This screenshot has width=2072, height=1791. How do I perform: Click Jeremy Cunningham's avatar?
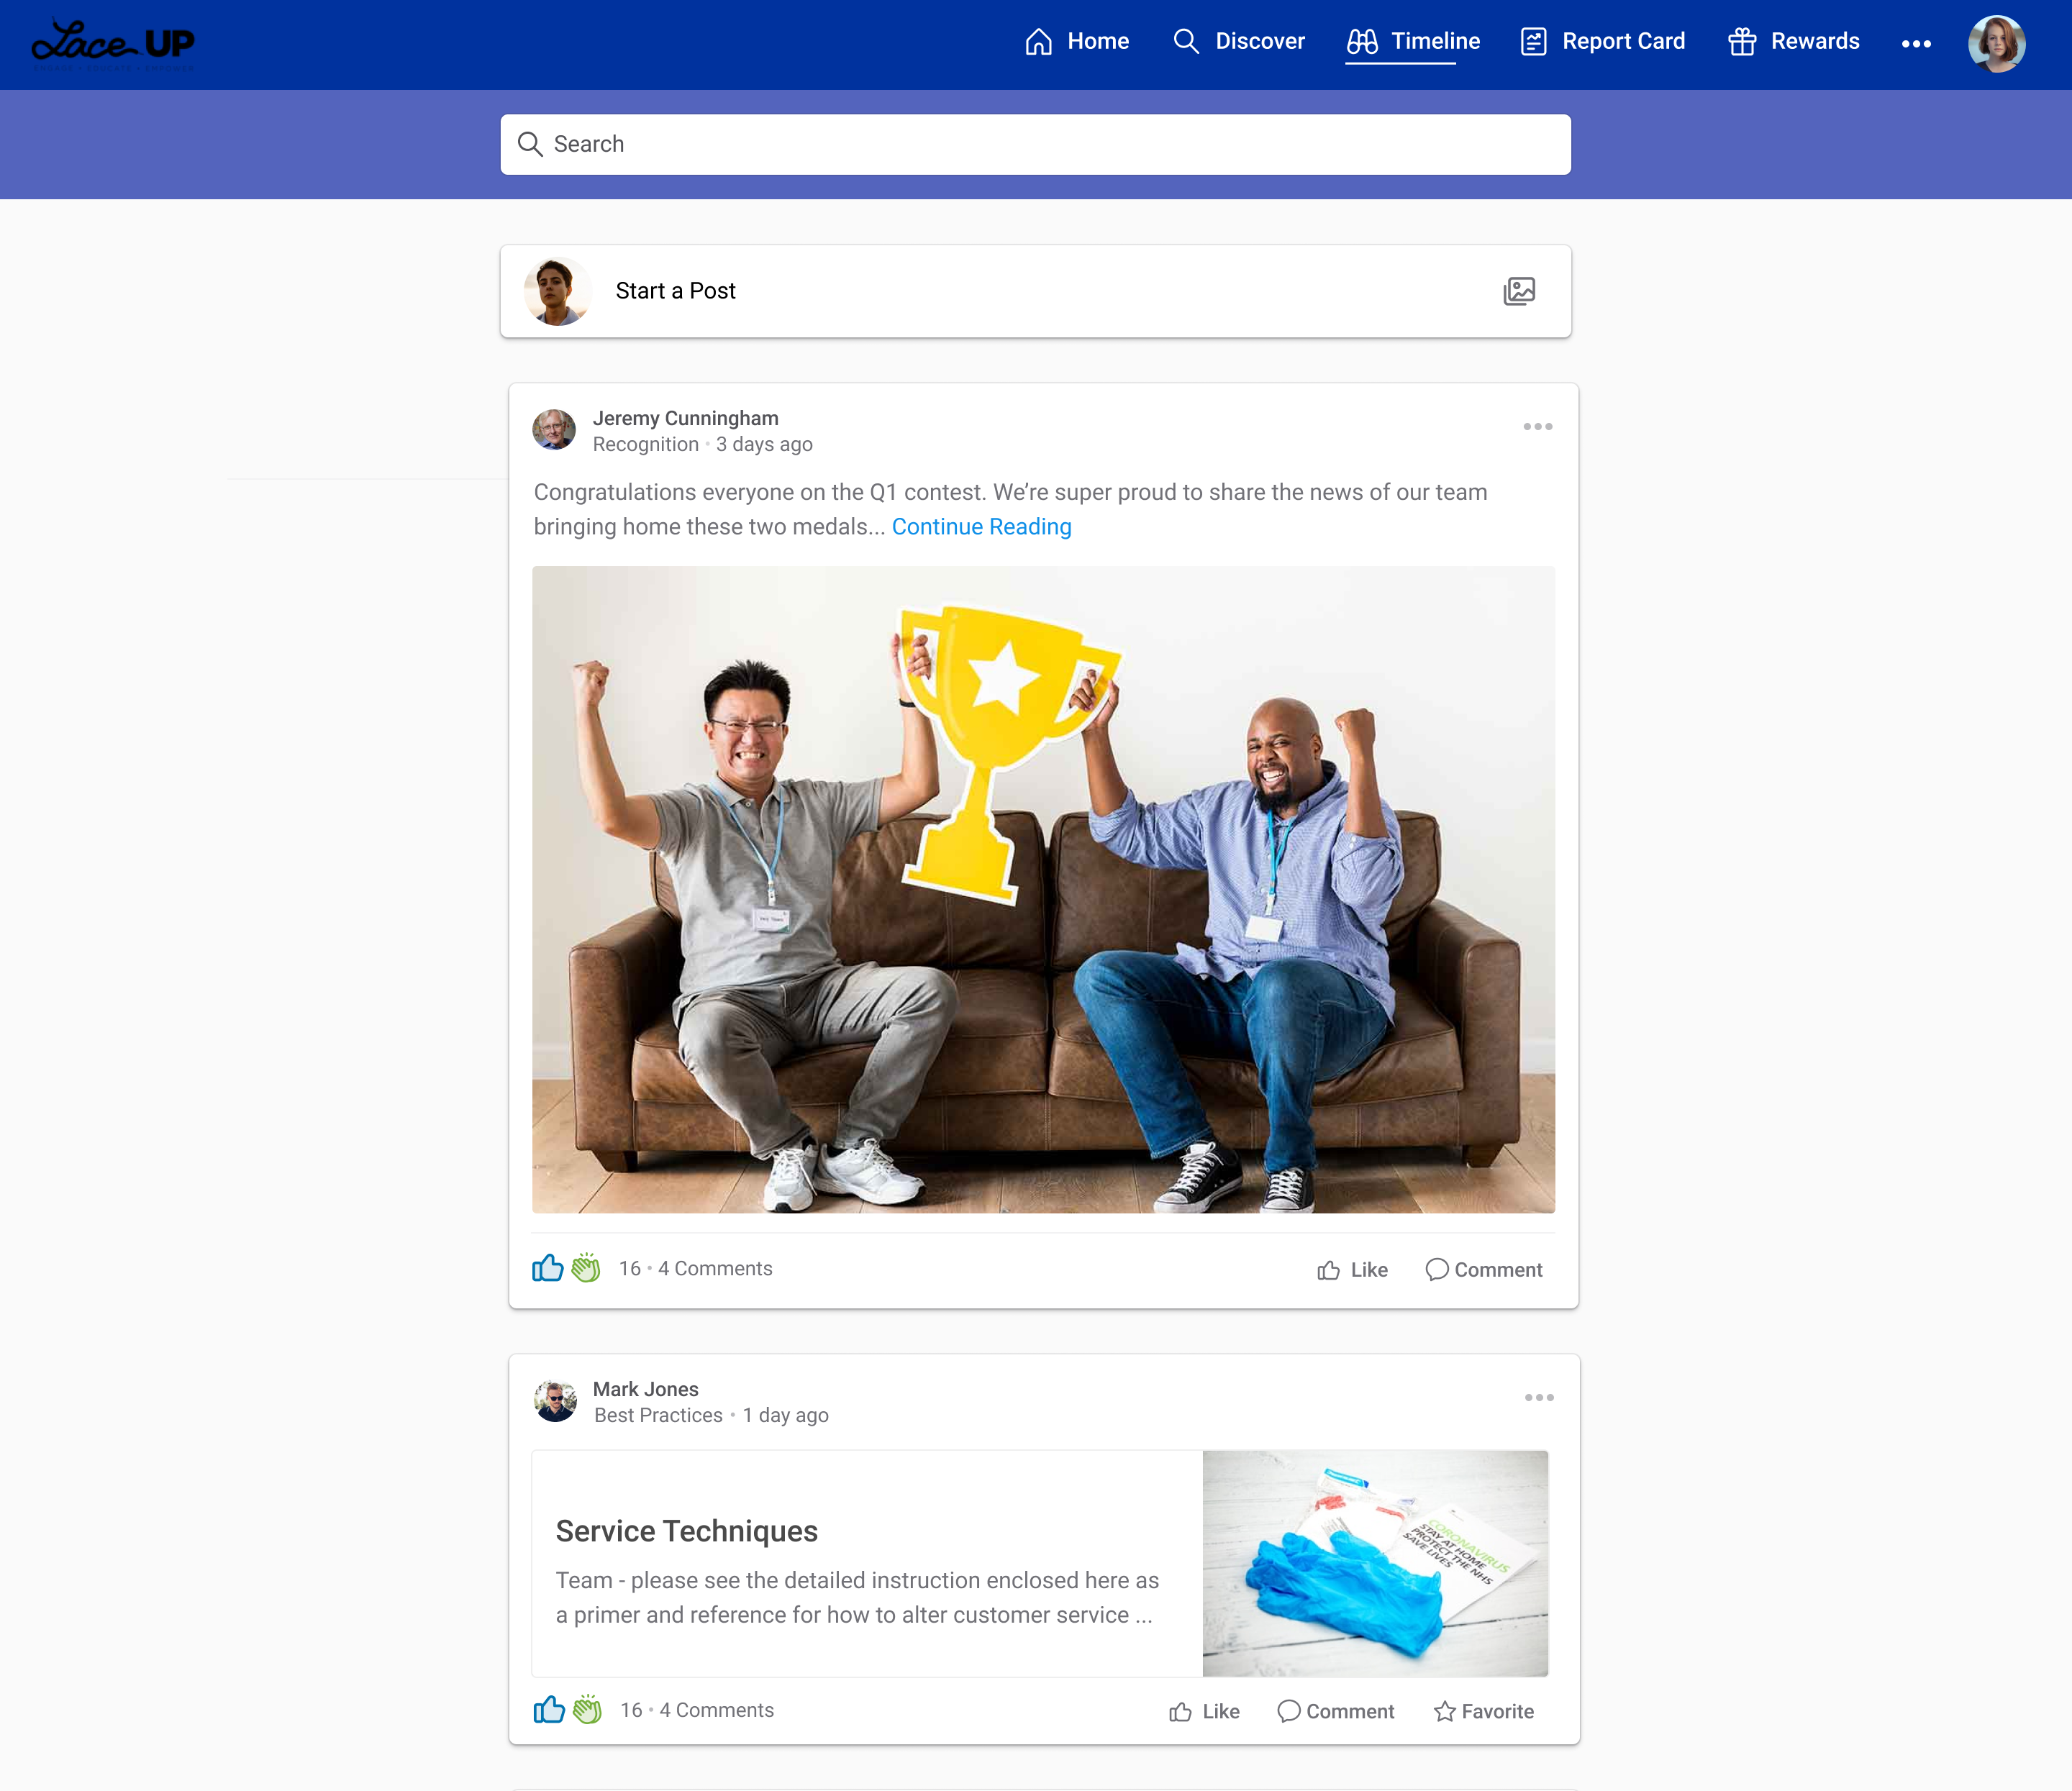[554, 430]
